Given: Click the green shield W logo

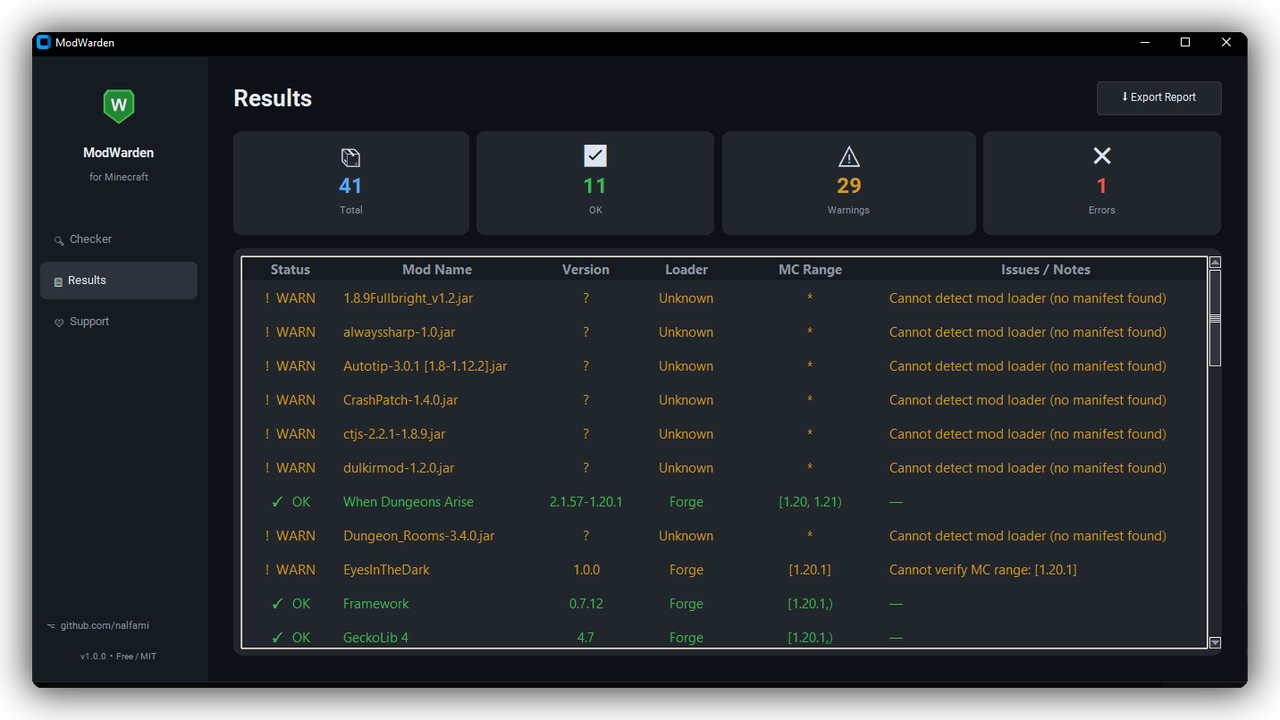Looking at the screenshot, I should tap(119, 105).
